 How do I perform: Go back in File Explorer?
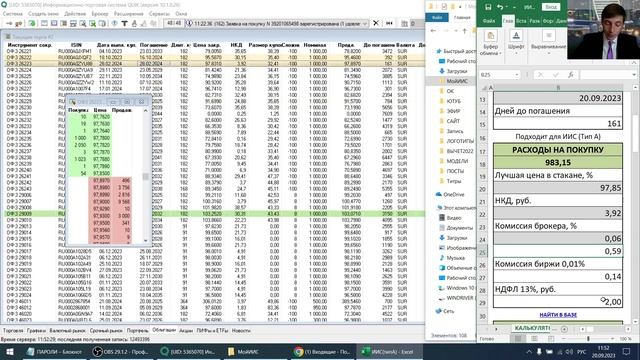[x=433, y=31]
